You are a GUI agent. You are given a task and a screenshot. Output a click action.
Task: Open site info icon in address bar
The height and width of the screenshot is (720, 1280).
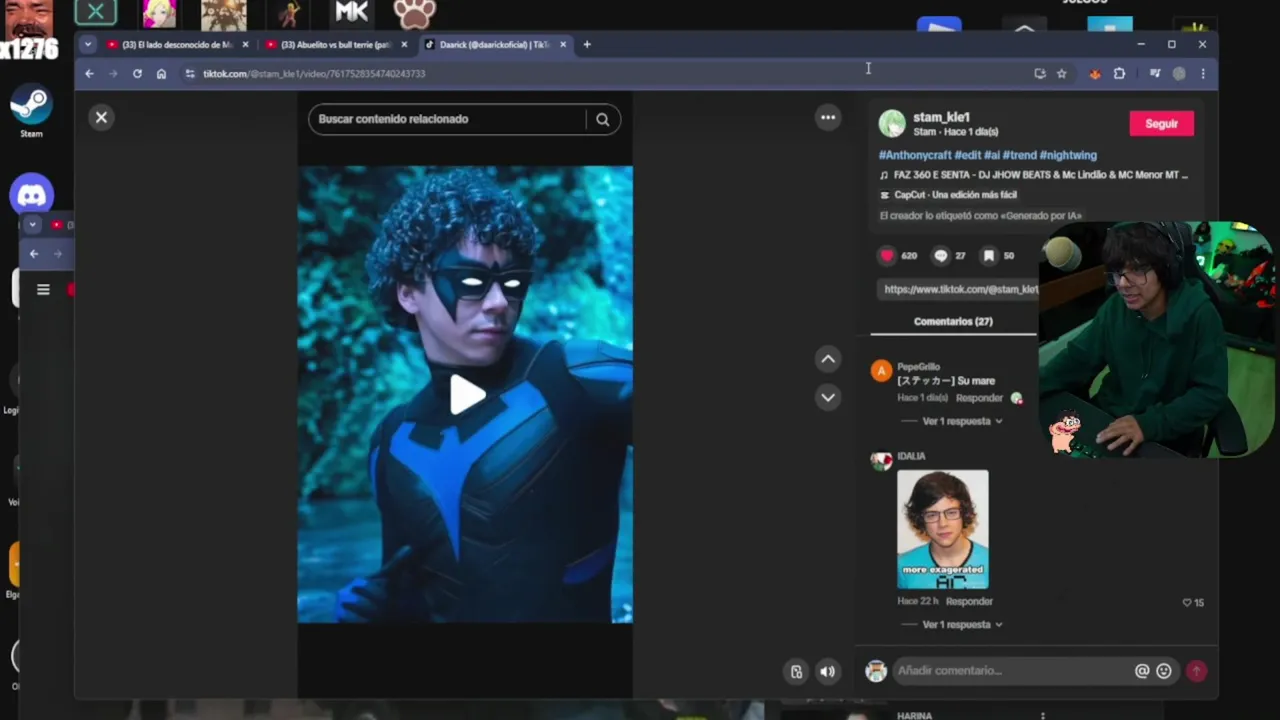click(x=190, y=73)
